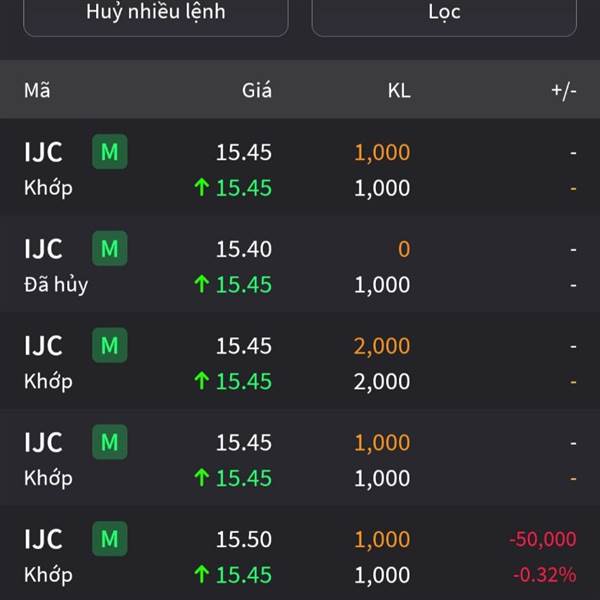Sort orders by the Giá column header
Viewport: 600px width, 600px height.
[x=256, y=91]
